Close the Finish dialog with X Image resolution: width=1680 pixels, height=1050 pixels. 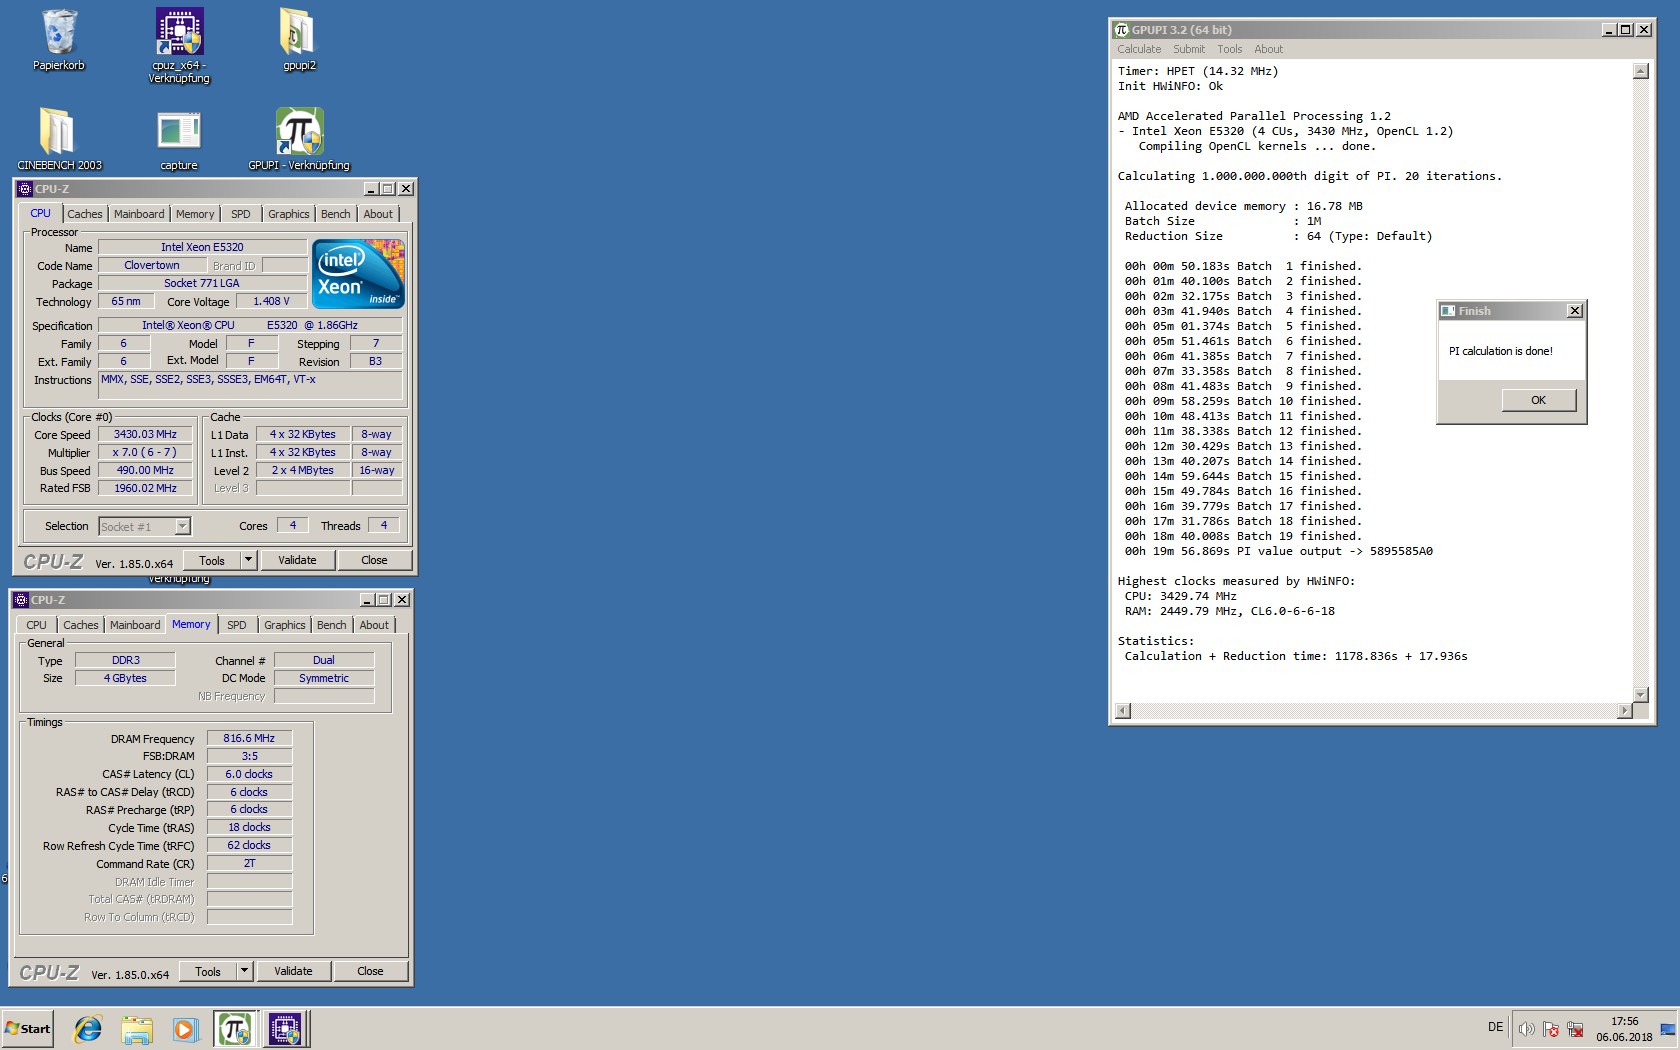[1575, 311]
